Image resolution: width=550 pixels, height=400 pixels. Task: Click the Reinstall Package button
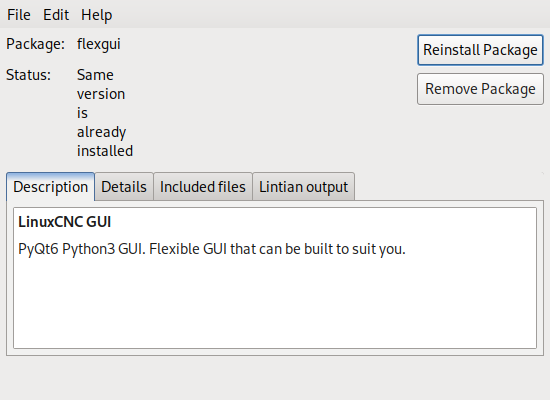click(x=480, y=50)
